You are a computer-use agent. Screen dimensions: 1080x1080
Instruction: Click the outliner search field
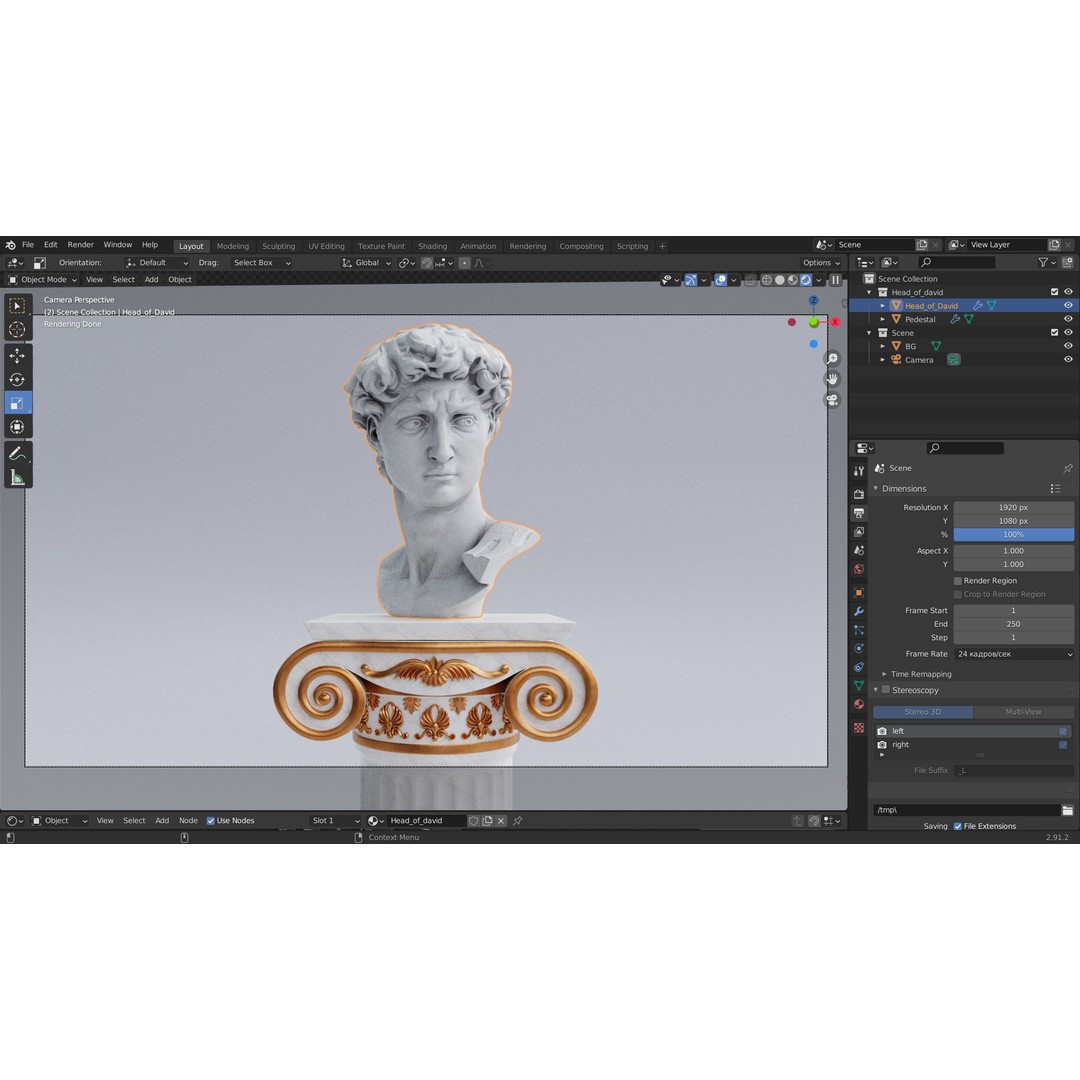[957, 262]
